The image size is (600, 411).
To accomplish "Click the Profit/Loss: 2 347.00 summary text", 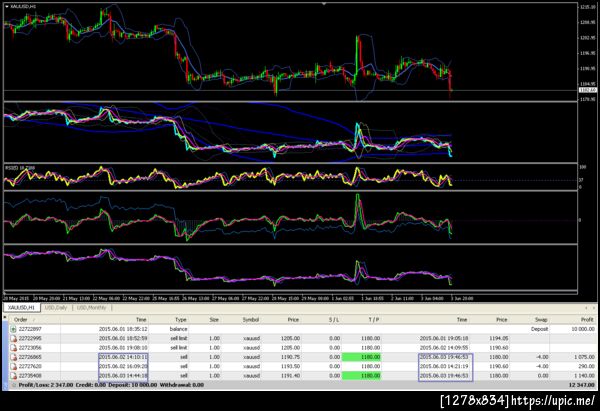I will coord(46,385).
